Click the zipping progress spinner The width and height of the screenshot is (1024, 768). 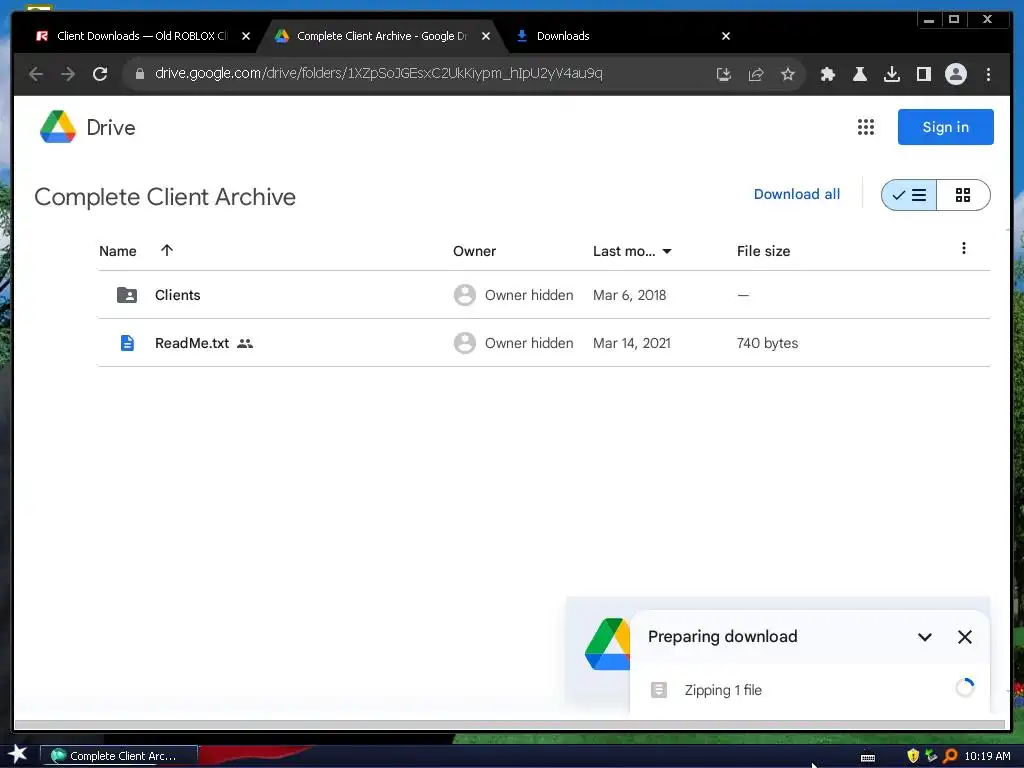pyautogui.click(x=965, y=688)
